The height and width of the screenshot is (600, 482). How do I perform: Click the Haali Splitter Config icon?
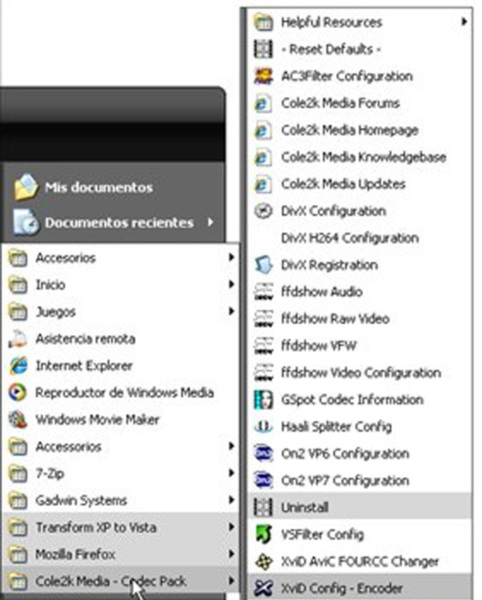[264, 426]
